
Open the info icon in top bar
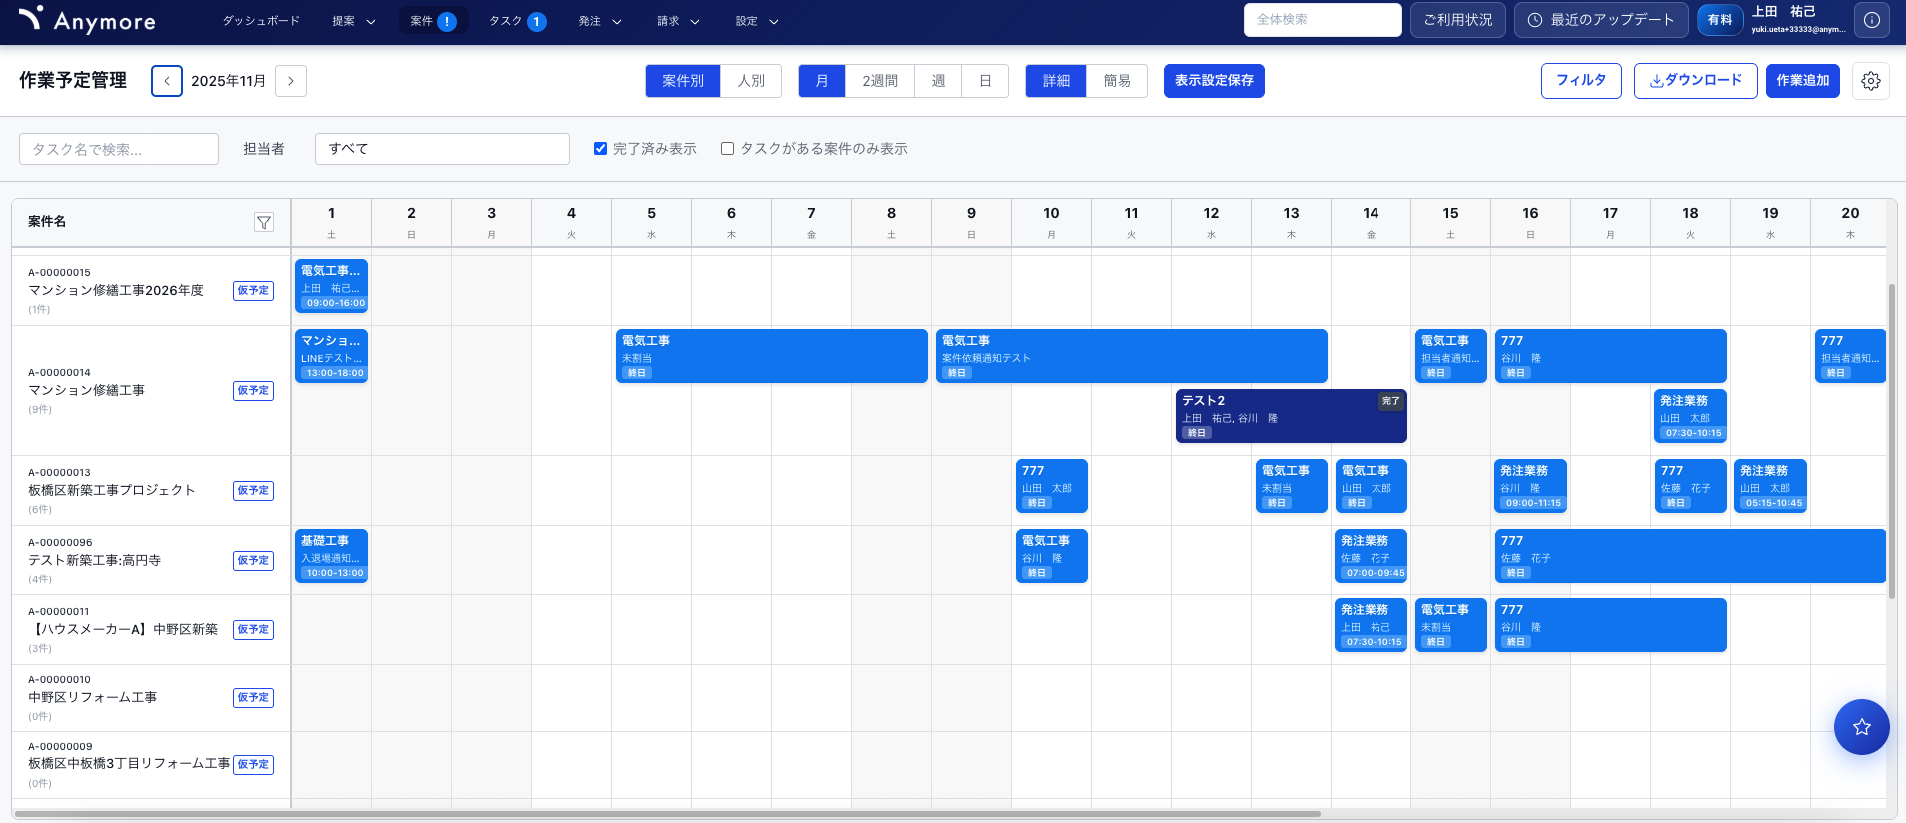tap(1871, 20)
